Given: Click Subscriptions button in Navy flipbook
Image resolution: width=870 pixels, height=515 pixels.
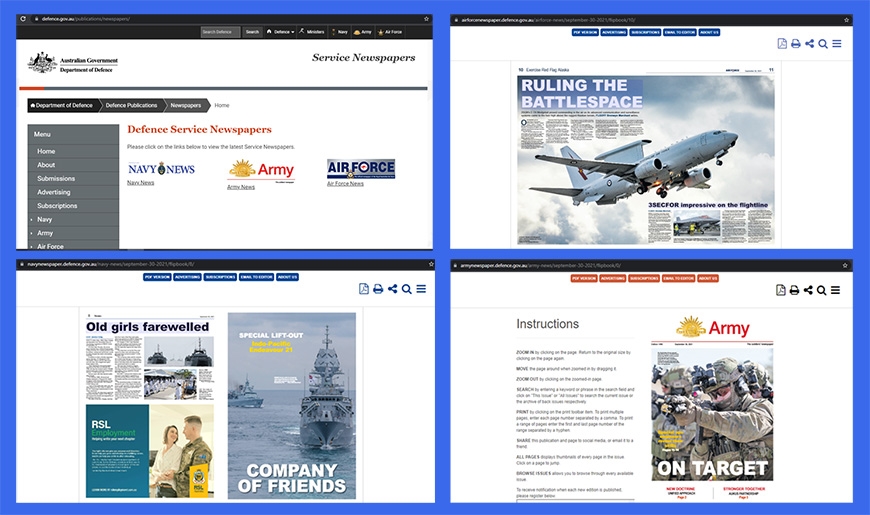Looking at the screenshot, I should point(220,277).
